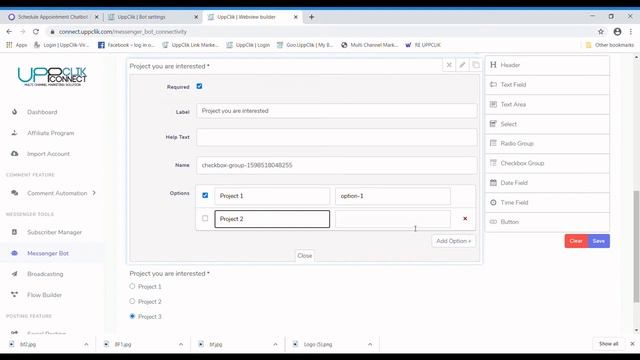640x360 pixels.
Task: Open the Logo png download options arrow
Action: [x=370, y=344]
